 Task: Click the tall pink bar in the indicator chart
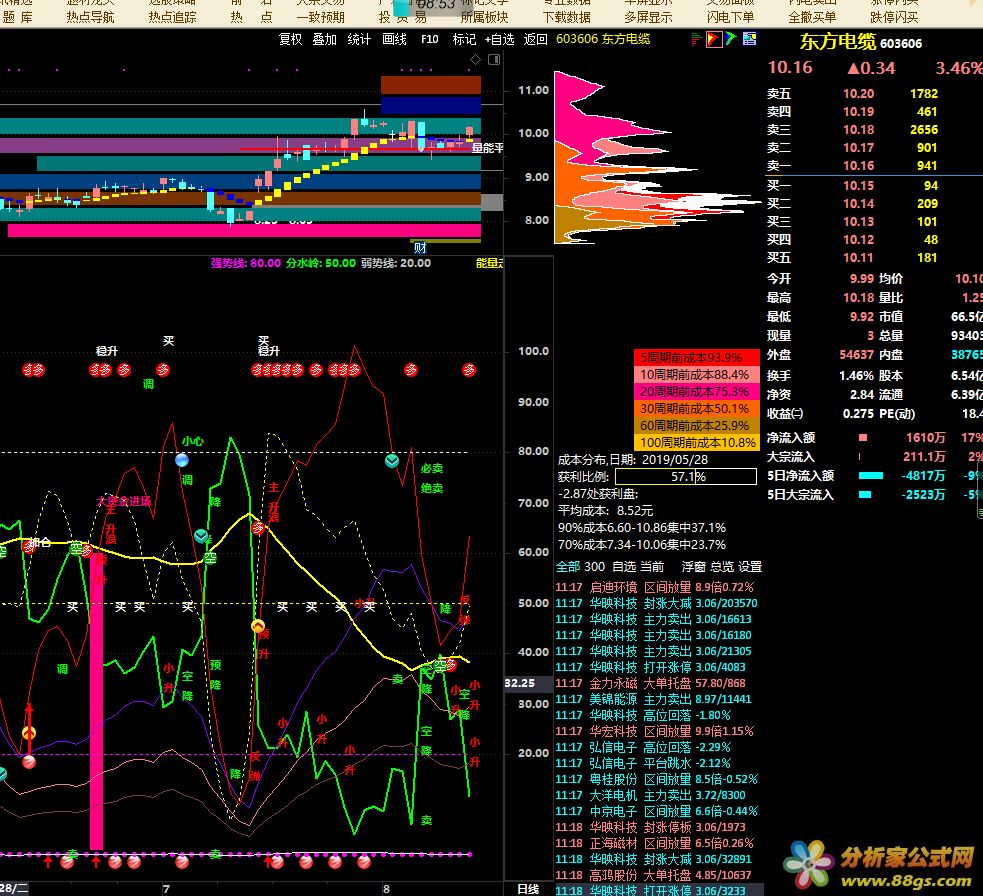tap(97, 702)
